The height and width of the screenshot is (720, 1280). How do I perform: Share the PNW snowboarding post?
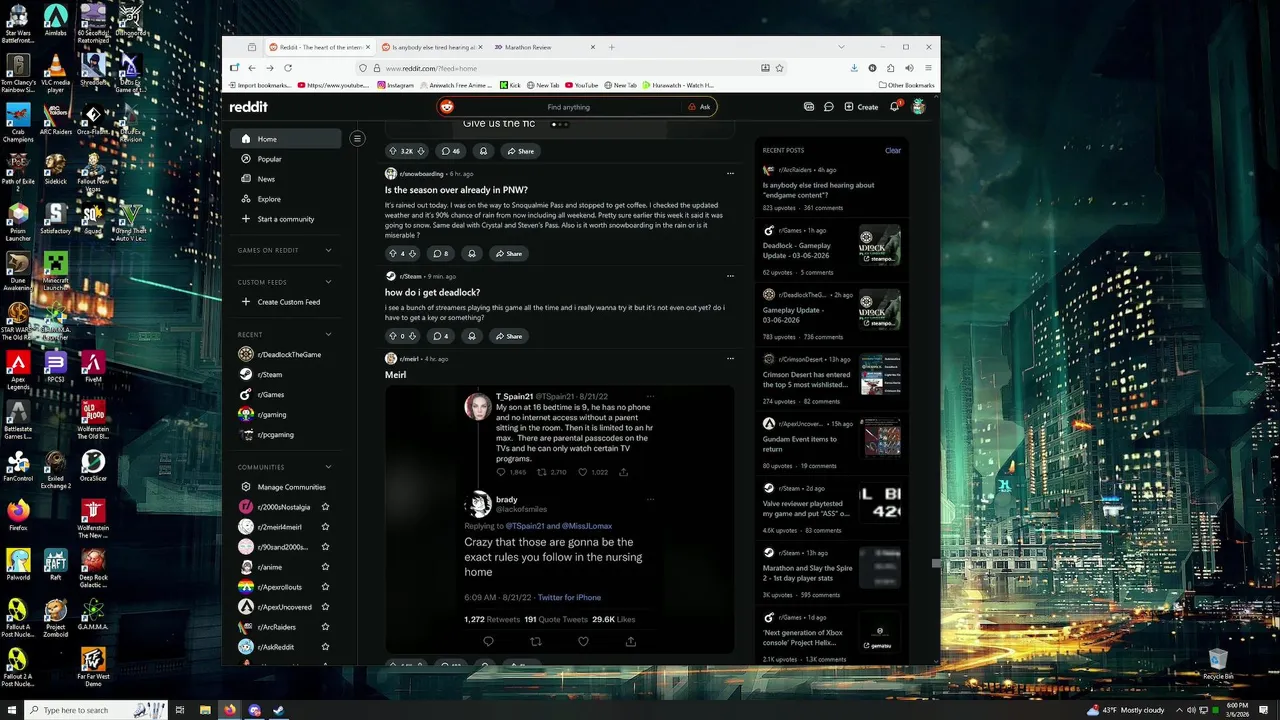pyautogui.click(x=509, y=254)
